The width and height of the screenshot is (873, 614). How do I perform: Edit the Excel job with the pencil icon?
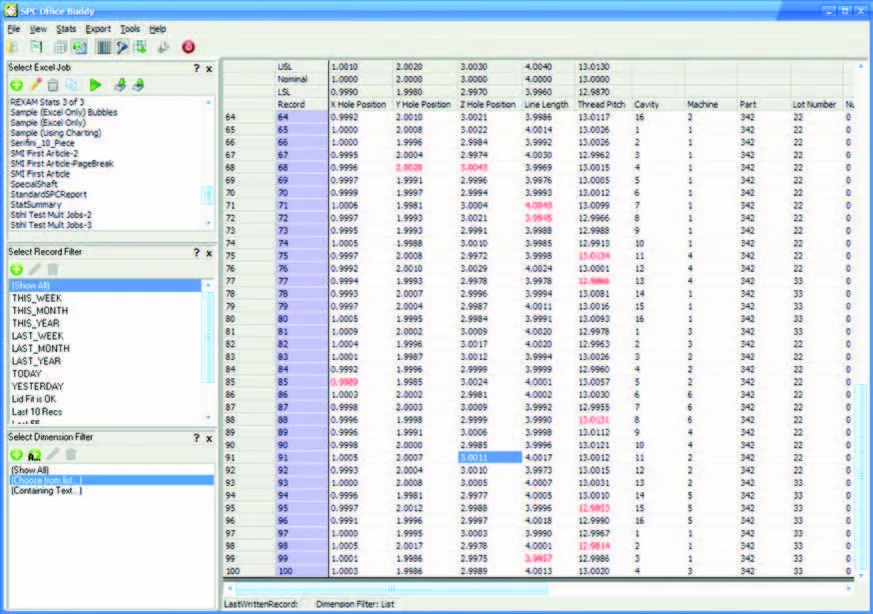click(36, 85)
